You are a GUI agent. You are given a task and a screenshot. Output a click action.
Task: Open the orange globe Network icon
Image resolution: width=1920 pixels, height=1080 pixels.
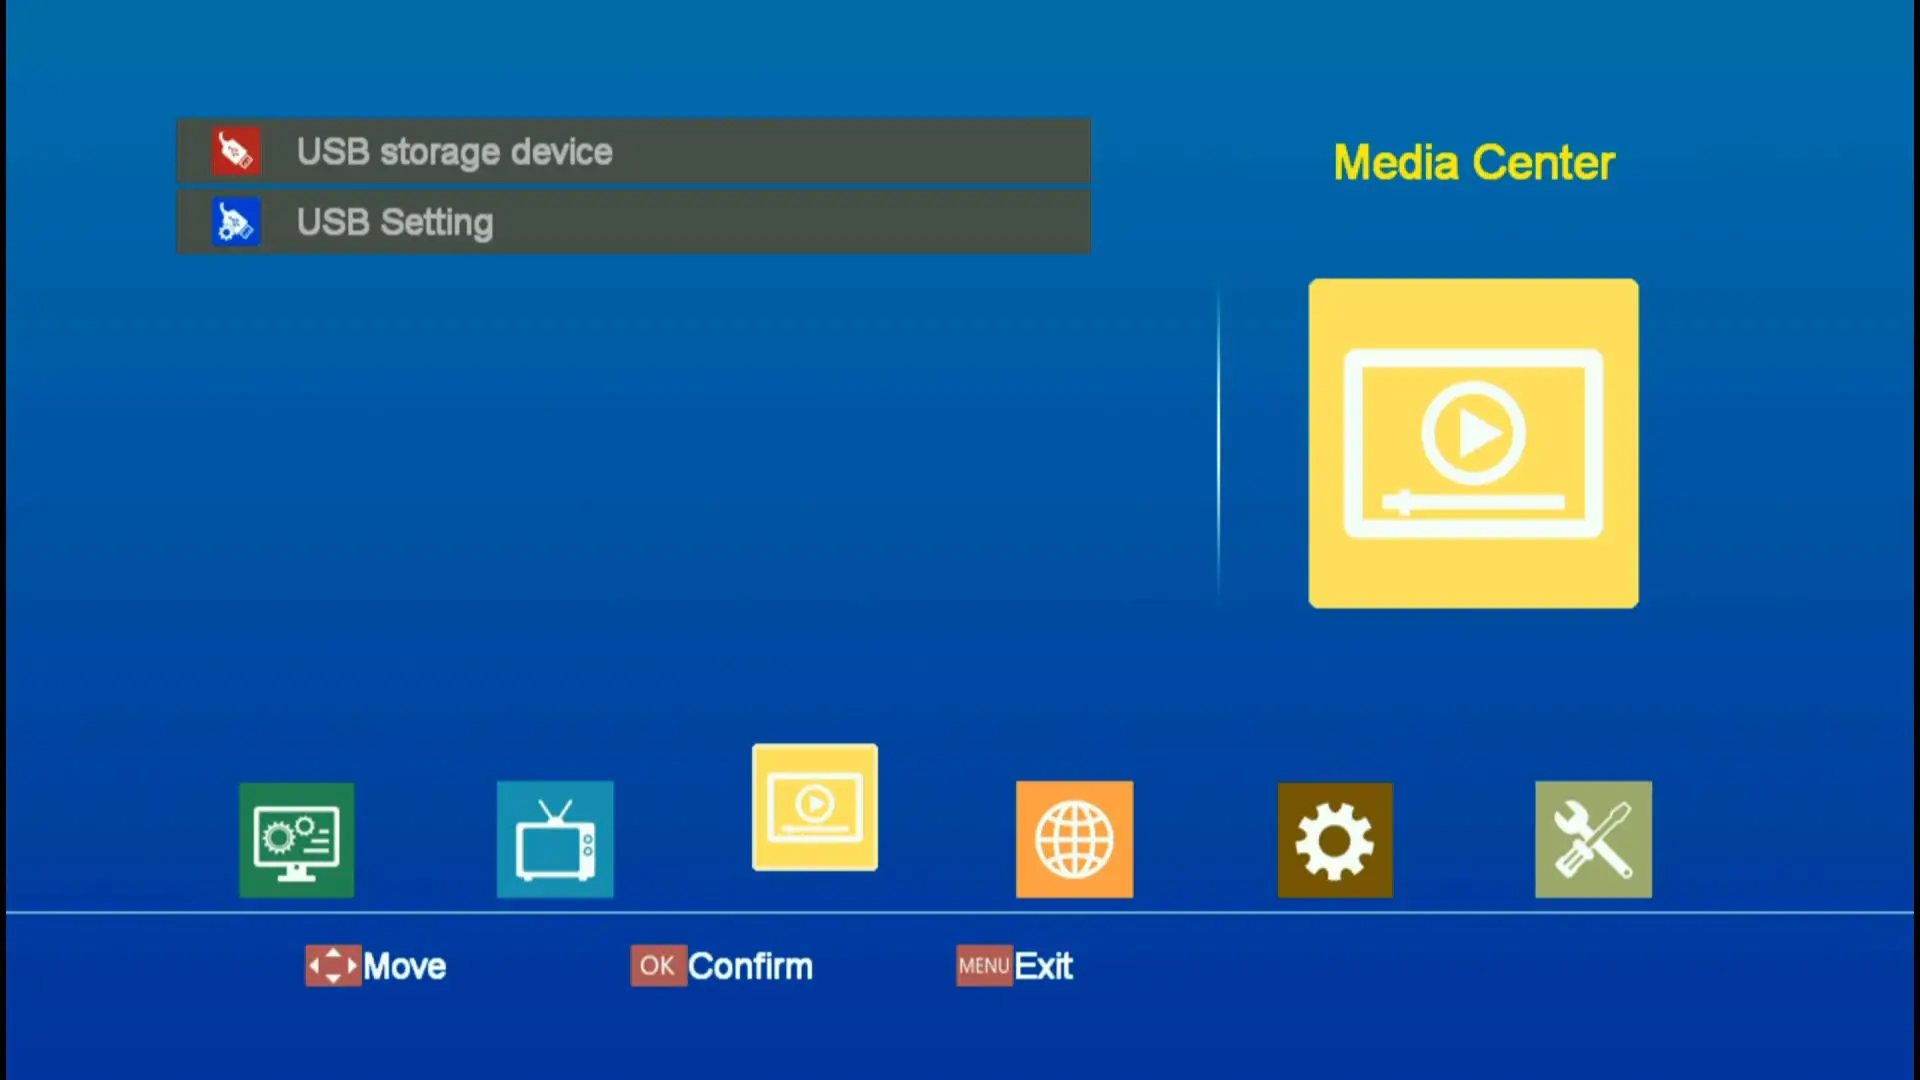click(1074, 839)
